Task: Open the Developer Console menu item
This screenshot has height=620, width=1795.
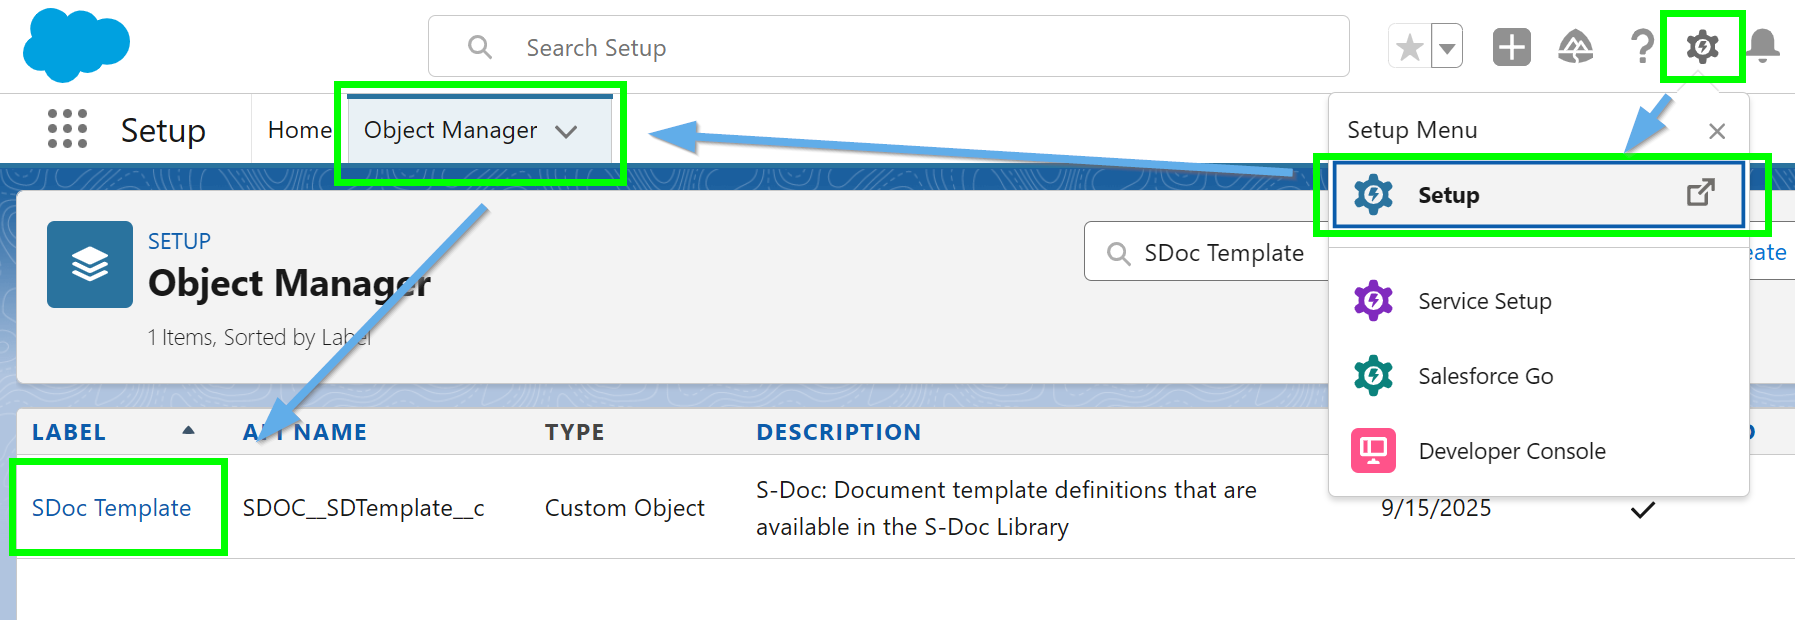Action: [1511, 451]
